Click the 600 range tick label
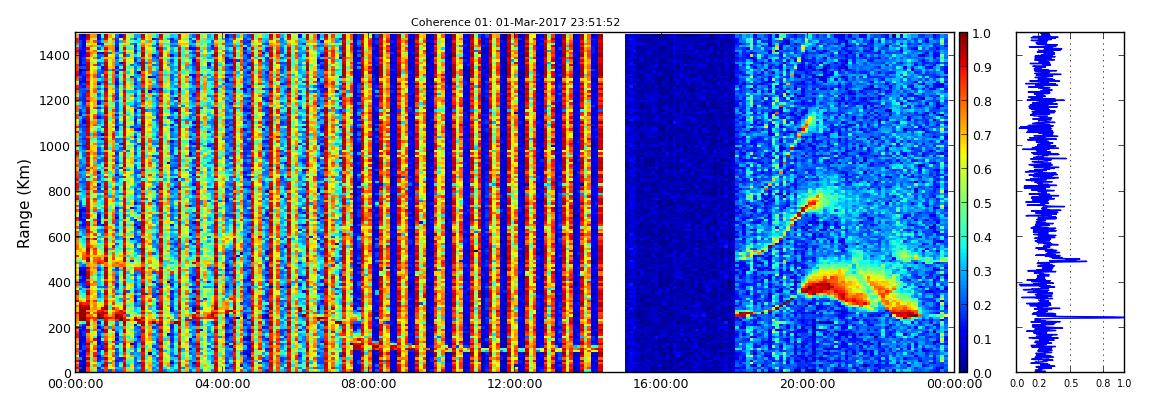The image size is (1150, 407). pos(58,237)
